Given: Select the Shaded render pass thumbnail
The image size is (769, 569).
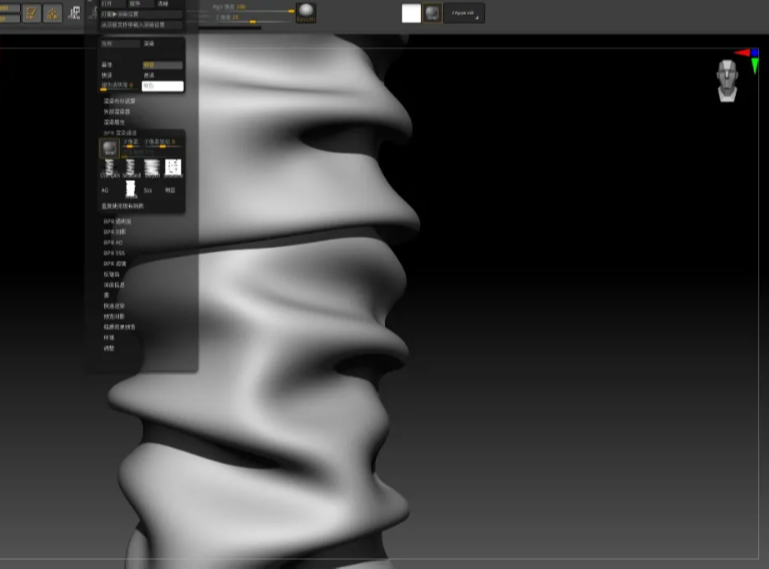Looking at the screenshot, I should pos(130,167).
